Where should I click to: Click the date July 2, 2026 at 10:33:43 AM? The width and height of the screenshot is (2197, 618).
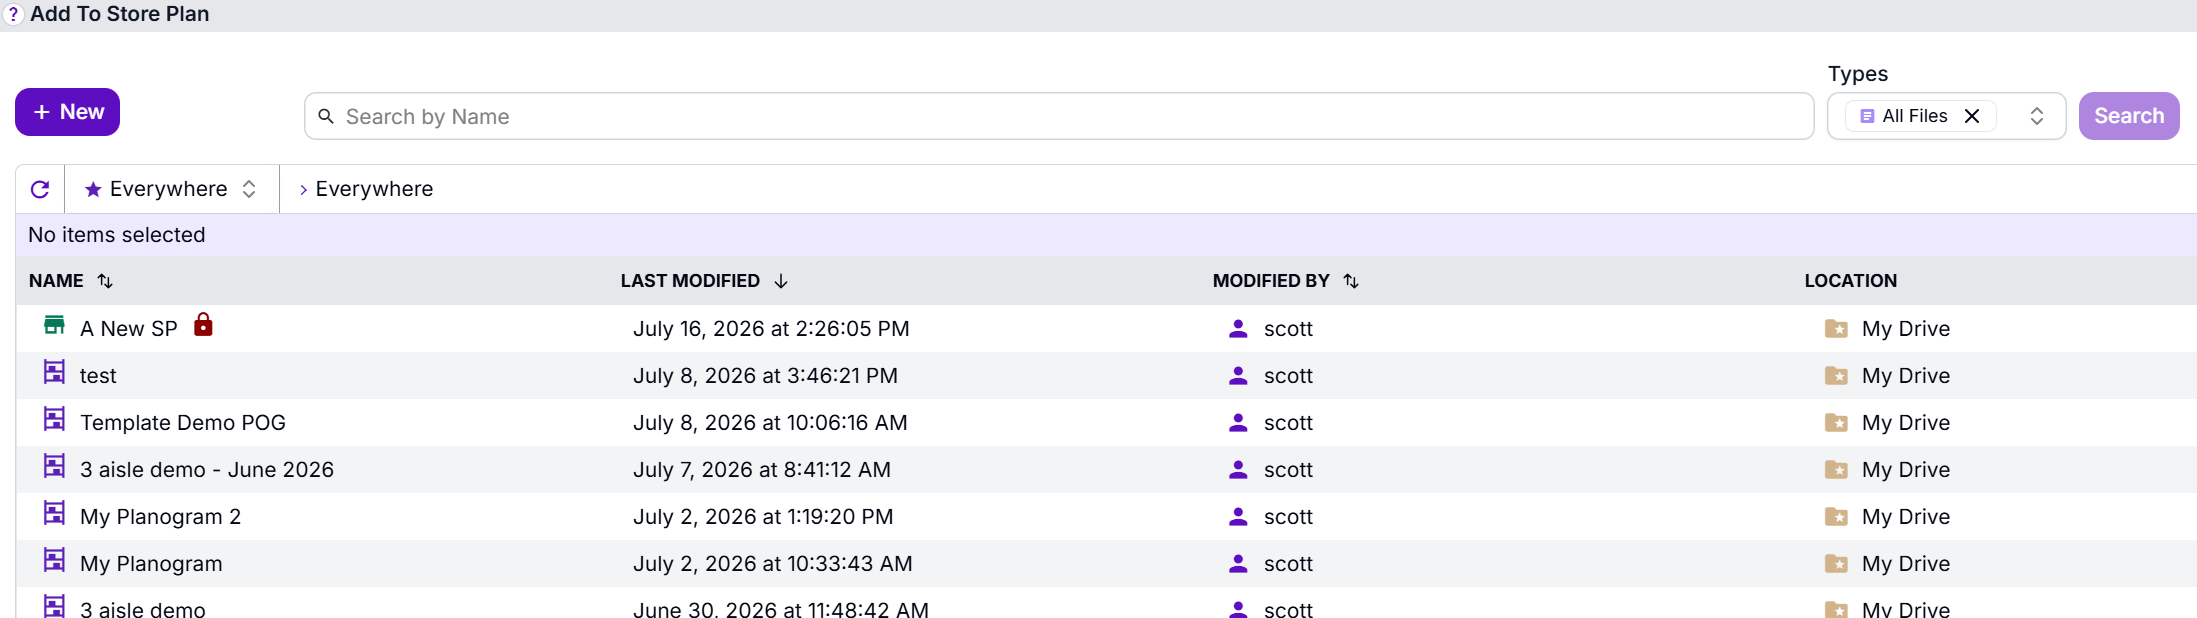772,564
